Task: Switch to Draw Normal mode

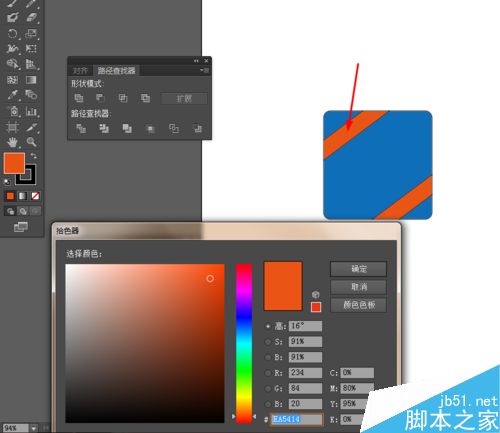Action: 10,211
